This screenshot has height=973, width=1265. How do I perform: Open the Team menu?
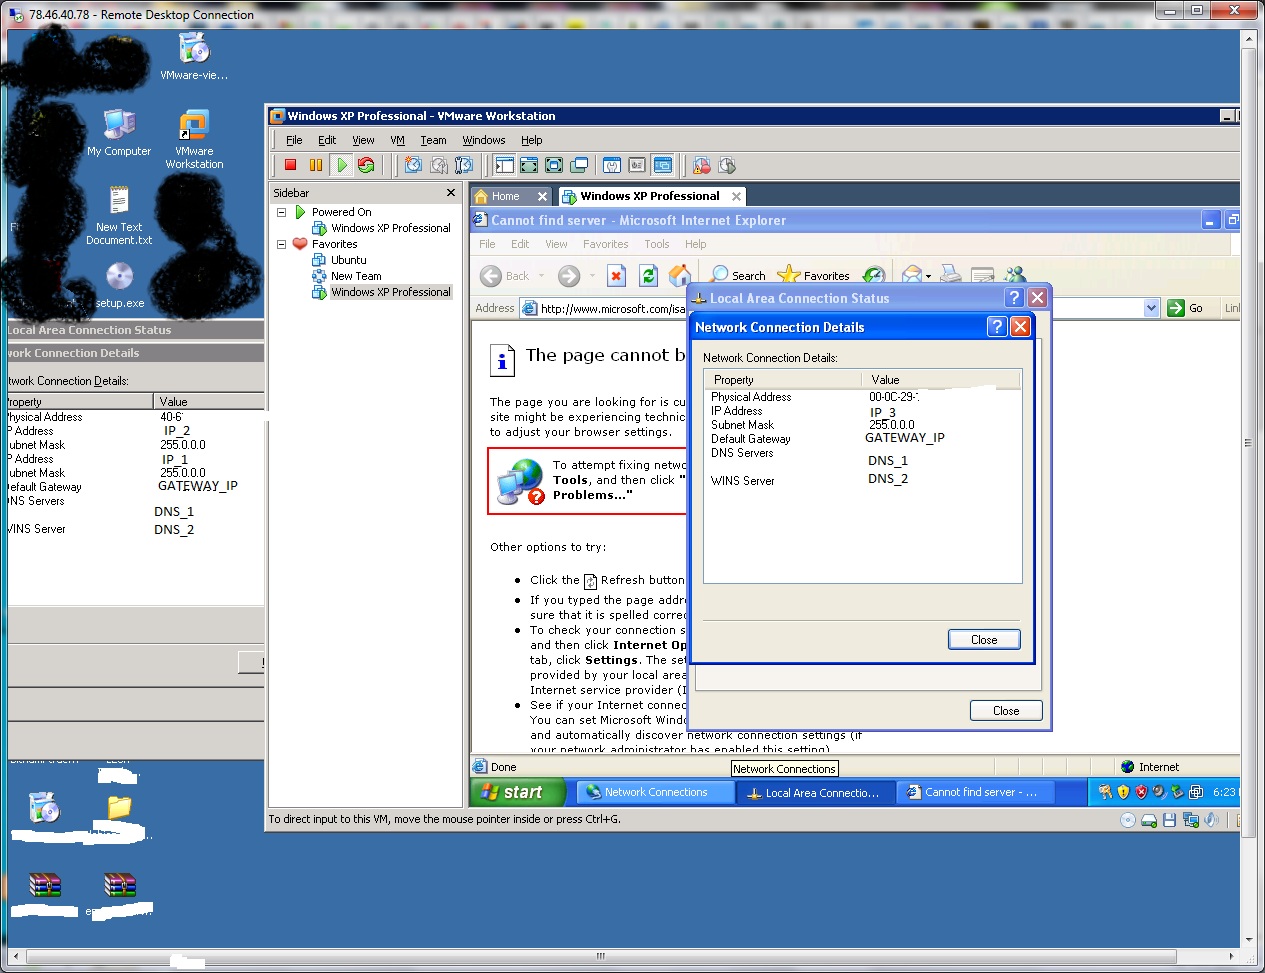click(433, 140)
